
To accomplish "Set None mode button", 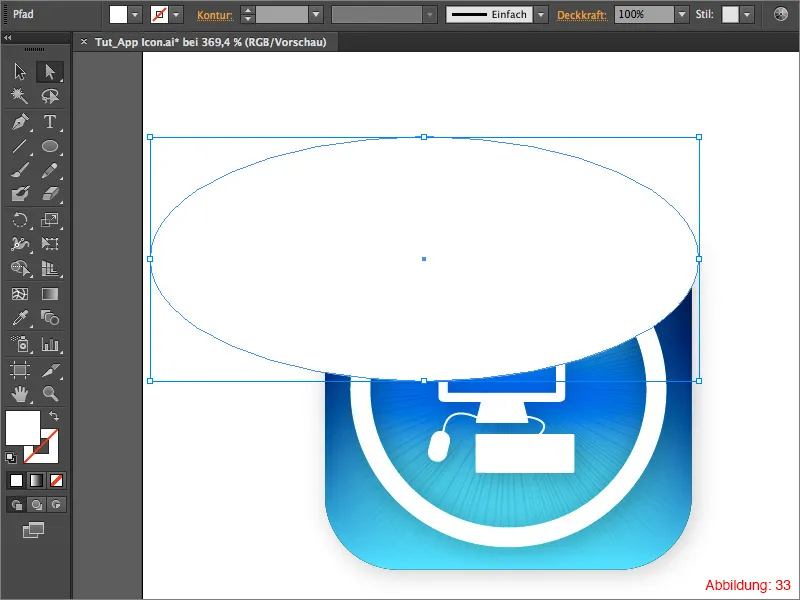I will coord(56,480).
